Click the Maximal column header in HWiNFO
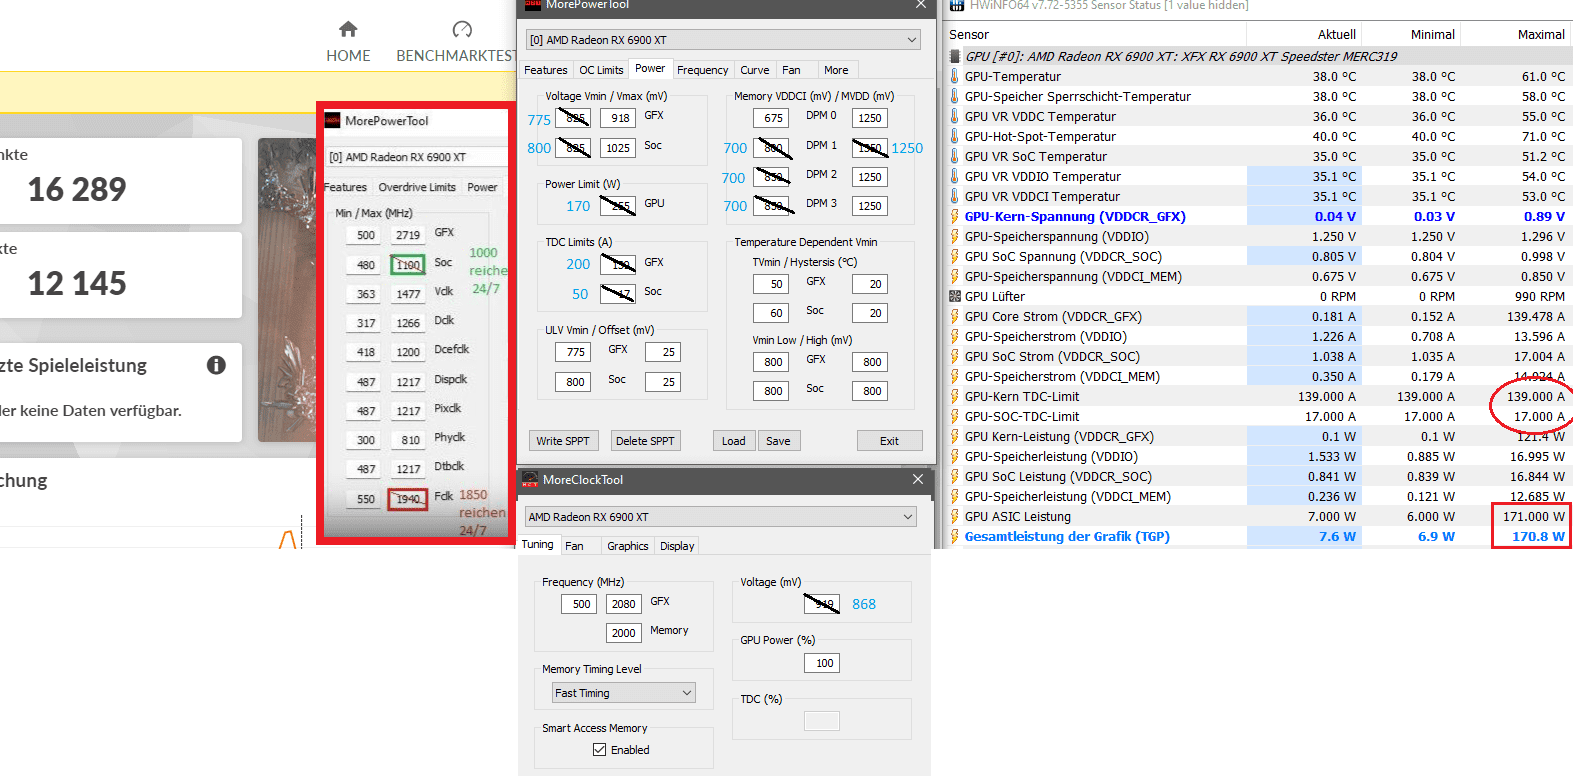This screenshot has width=1573, height=776. click(x=1541, y=34)
